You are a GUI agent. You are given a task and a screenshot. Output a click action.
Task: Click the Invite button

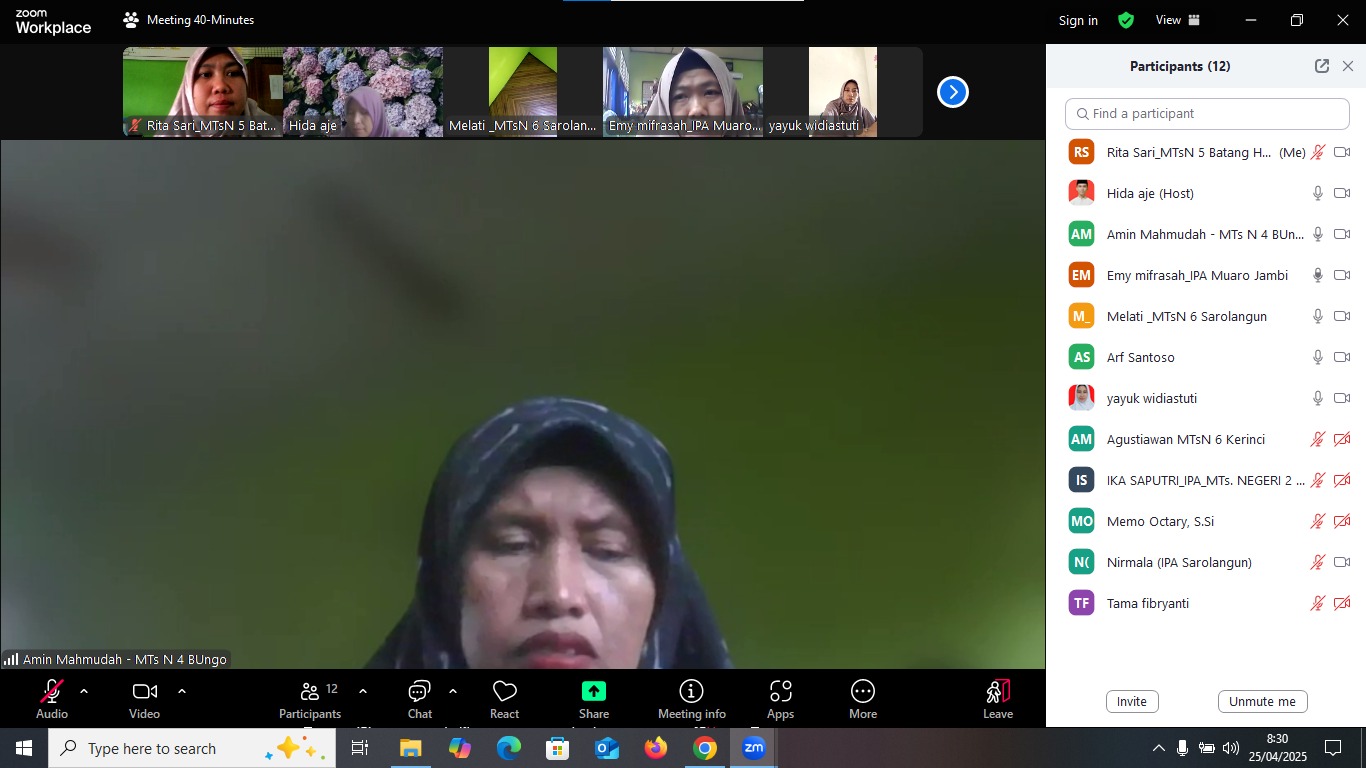pos(1132,701)
